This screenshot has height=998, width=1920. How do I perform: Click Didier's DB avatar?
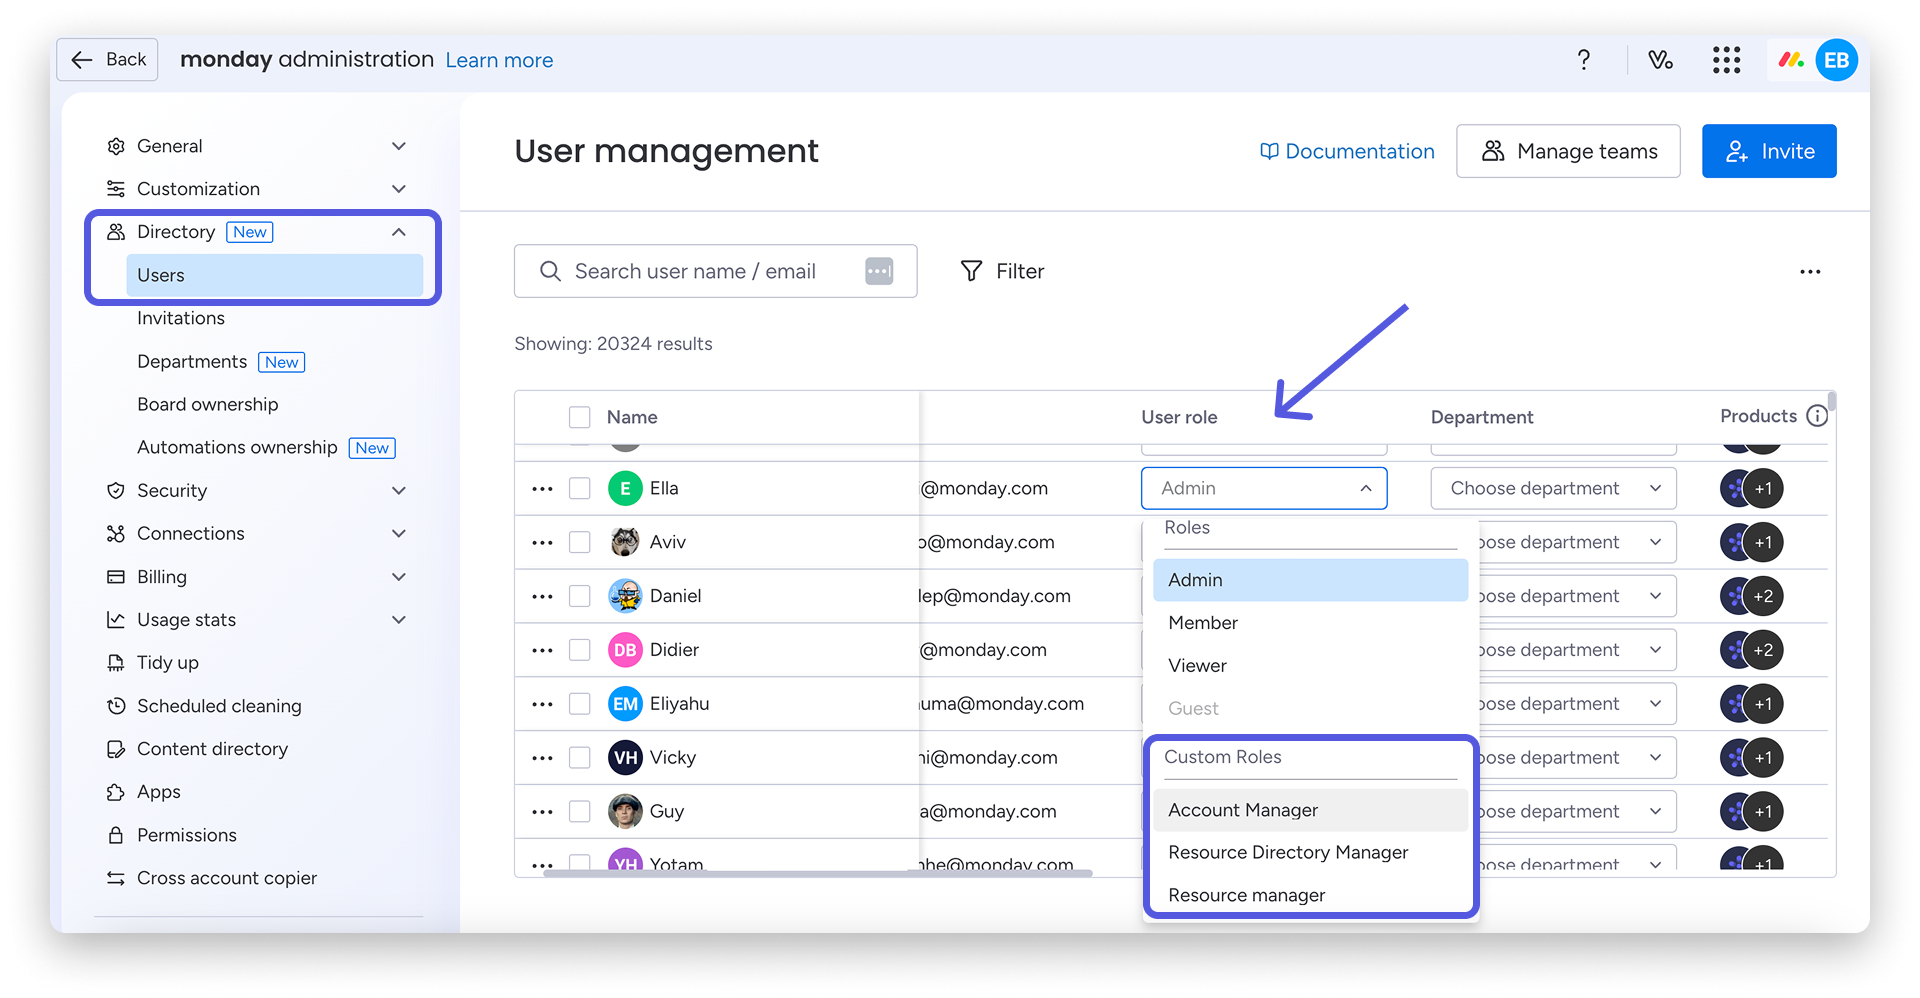click(625, 650)
